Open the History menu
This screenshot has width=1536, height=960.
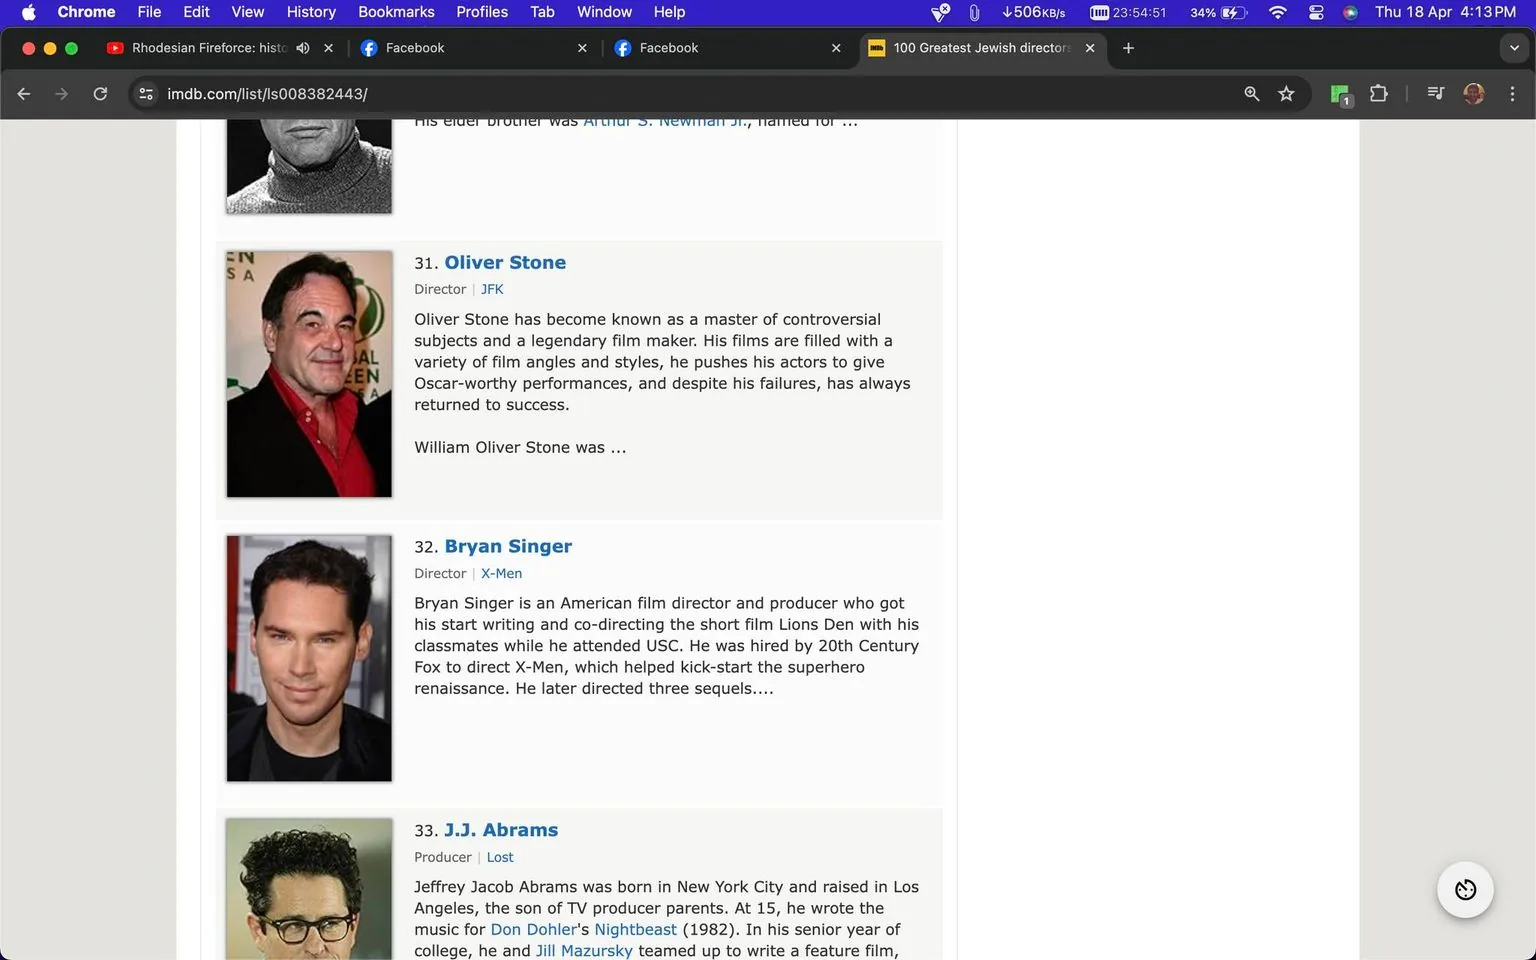click(310, 12)
